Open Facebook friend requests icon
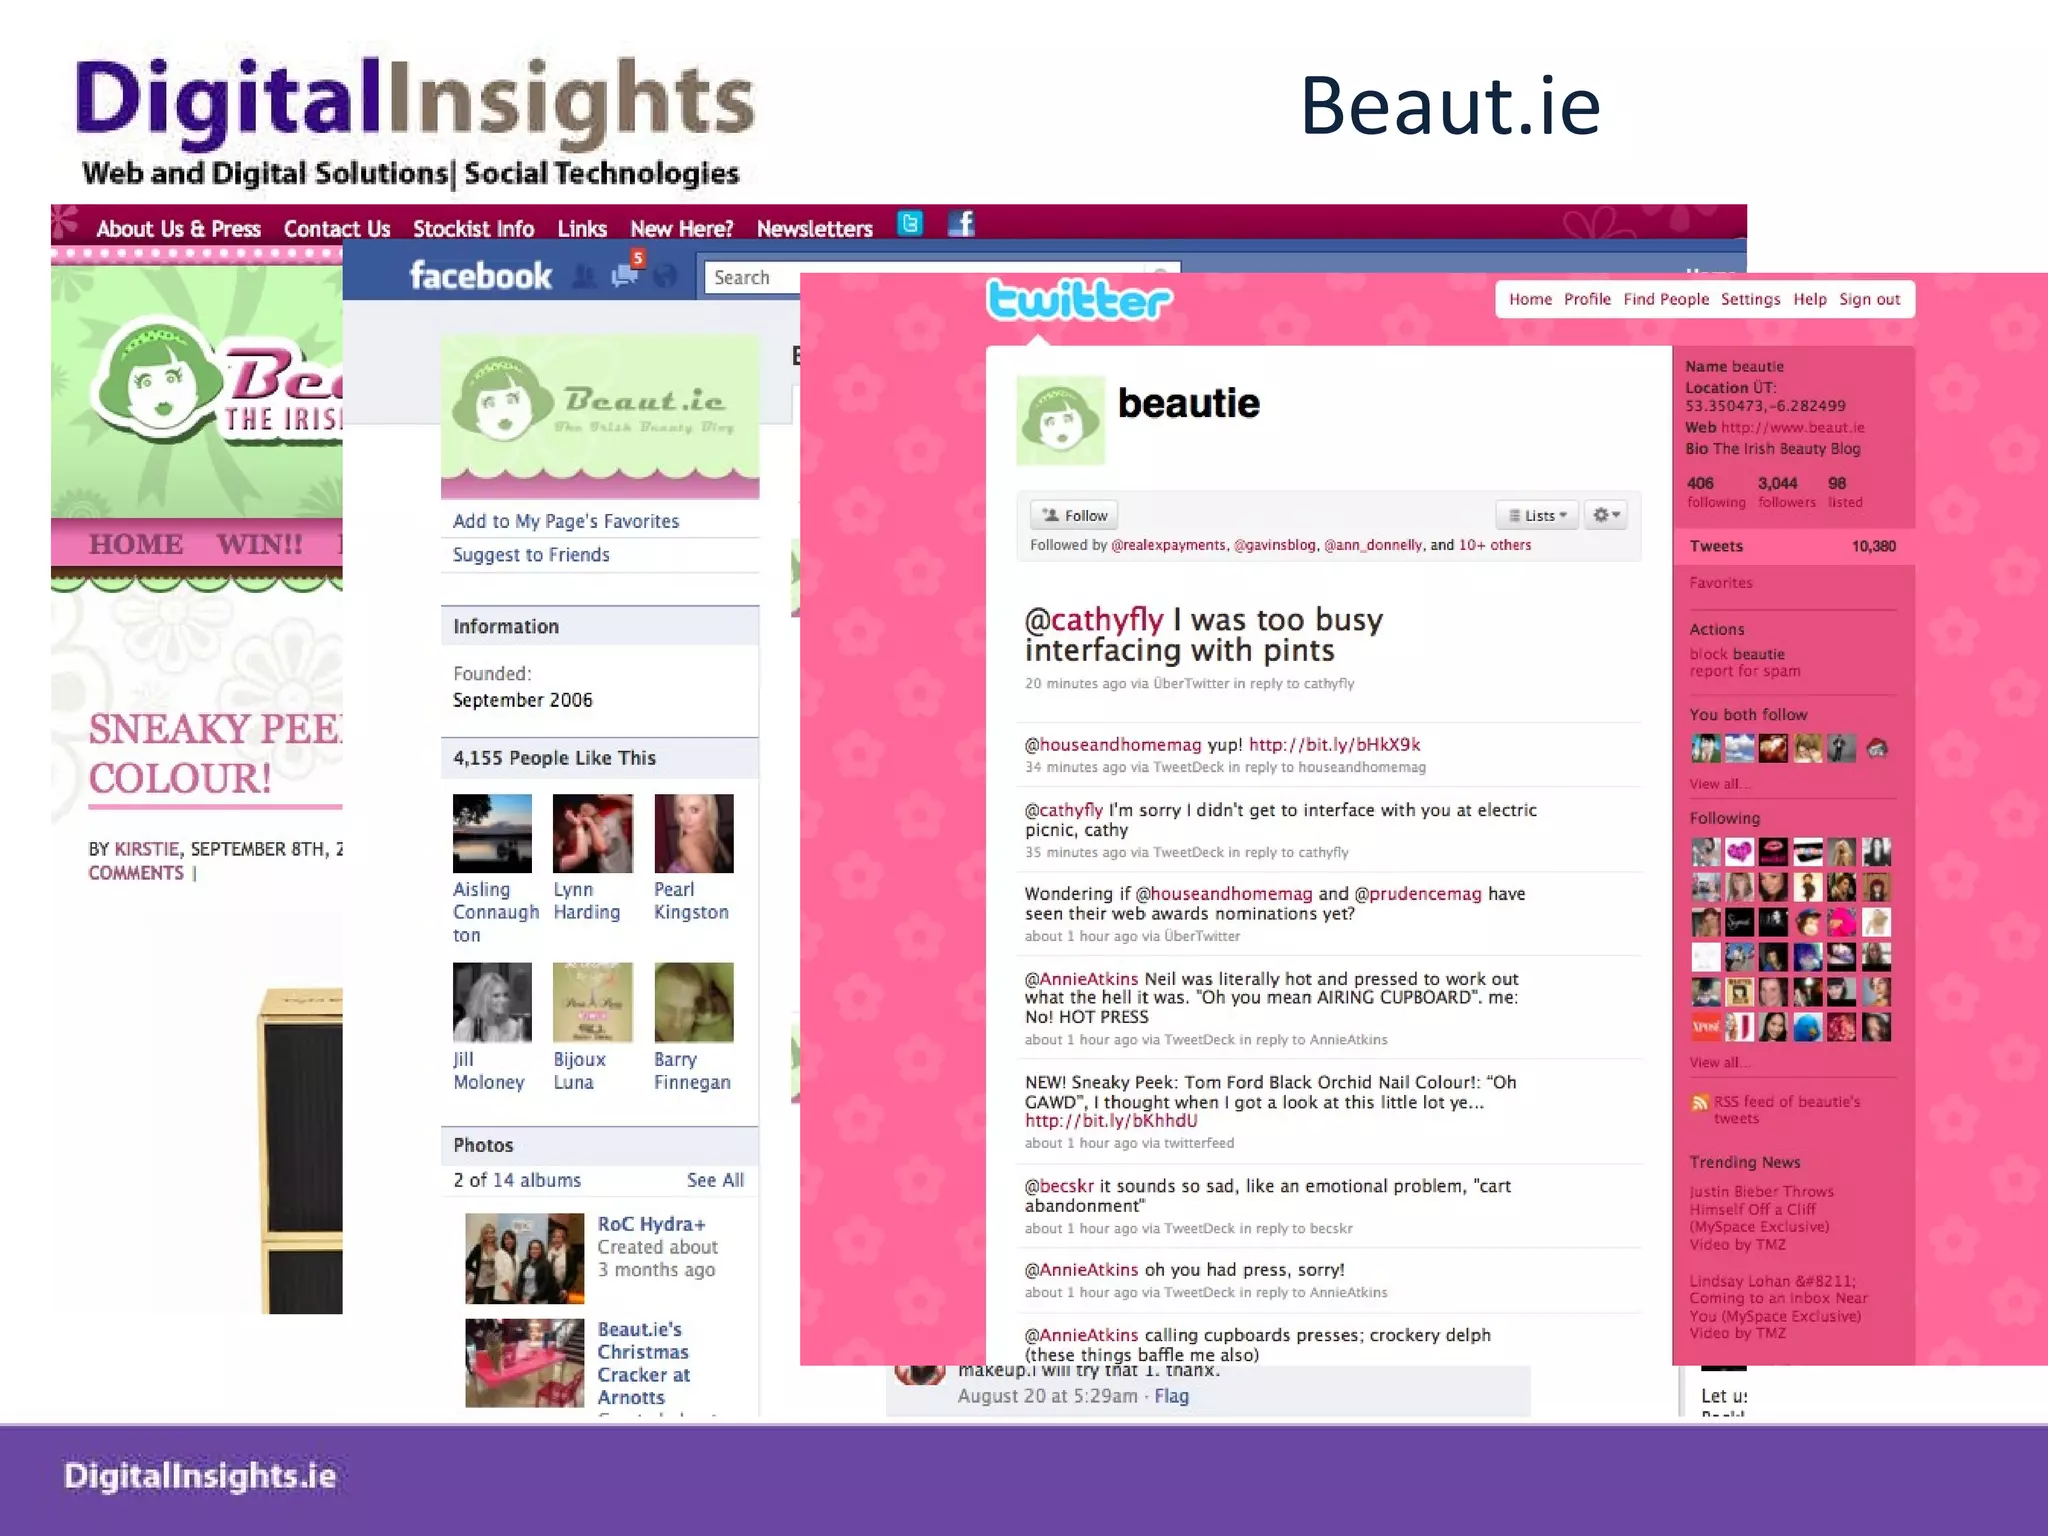2048x1536 pixels. click(584, 277)
